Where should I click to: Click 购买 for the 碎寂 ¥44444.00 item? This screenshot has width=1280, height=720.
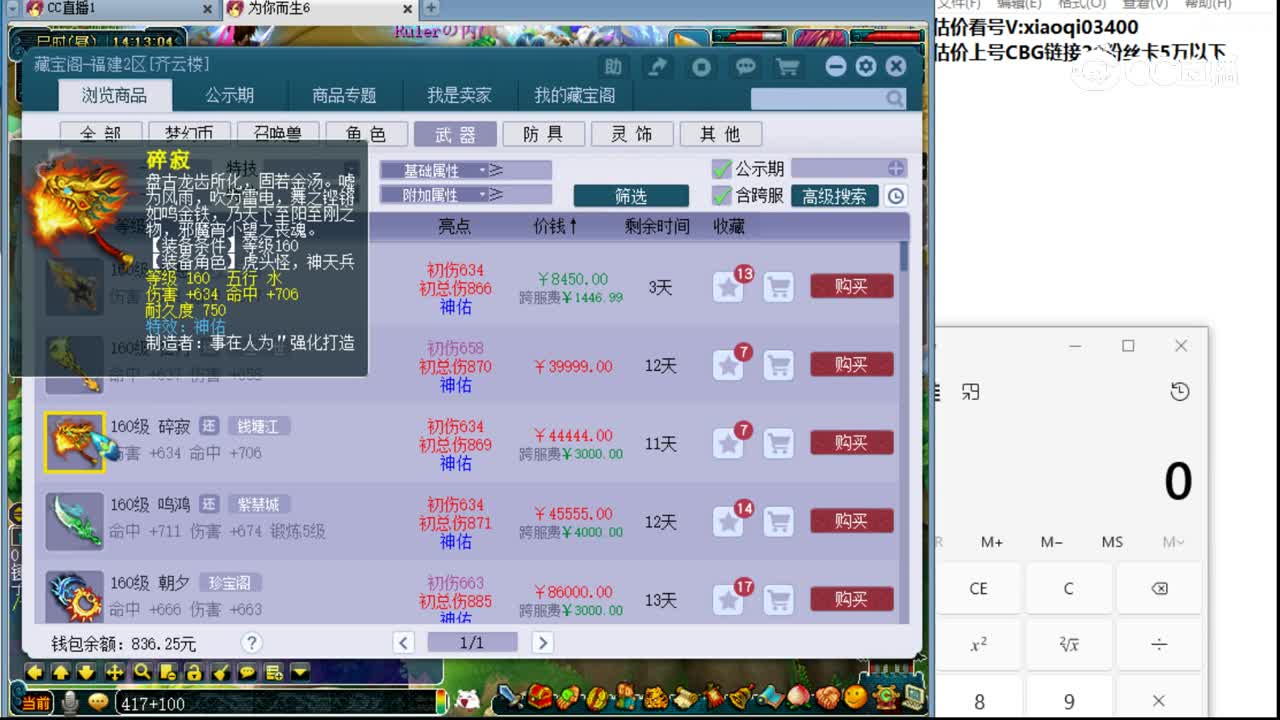click(x=851, y=443)
